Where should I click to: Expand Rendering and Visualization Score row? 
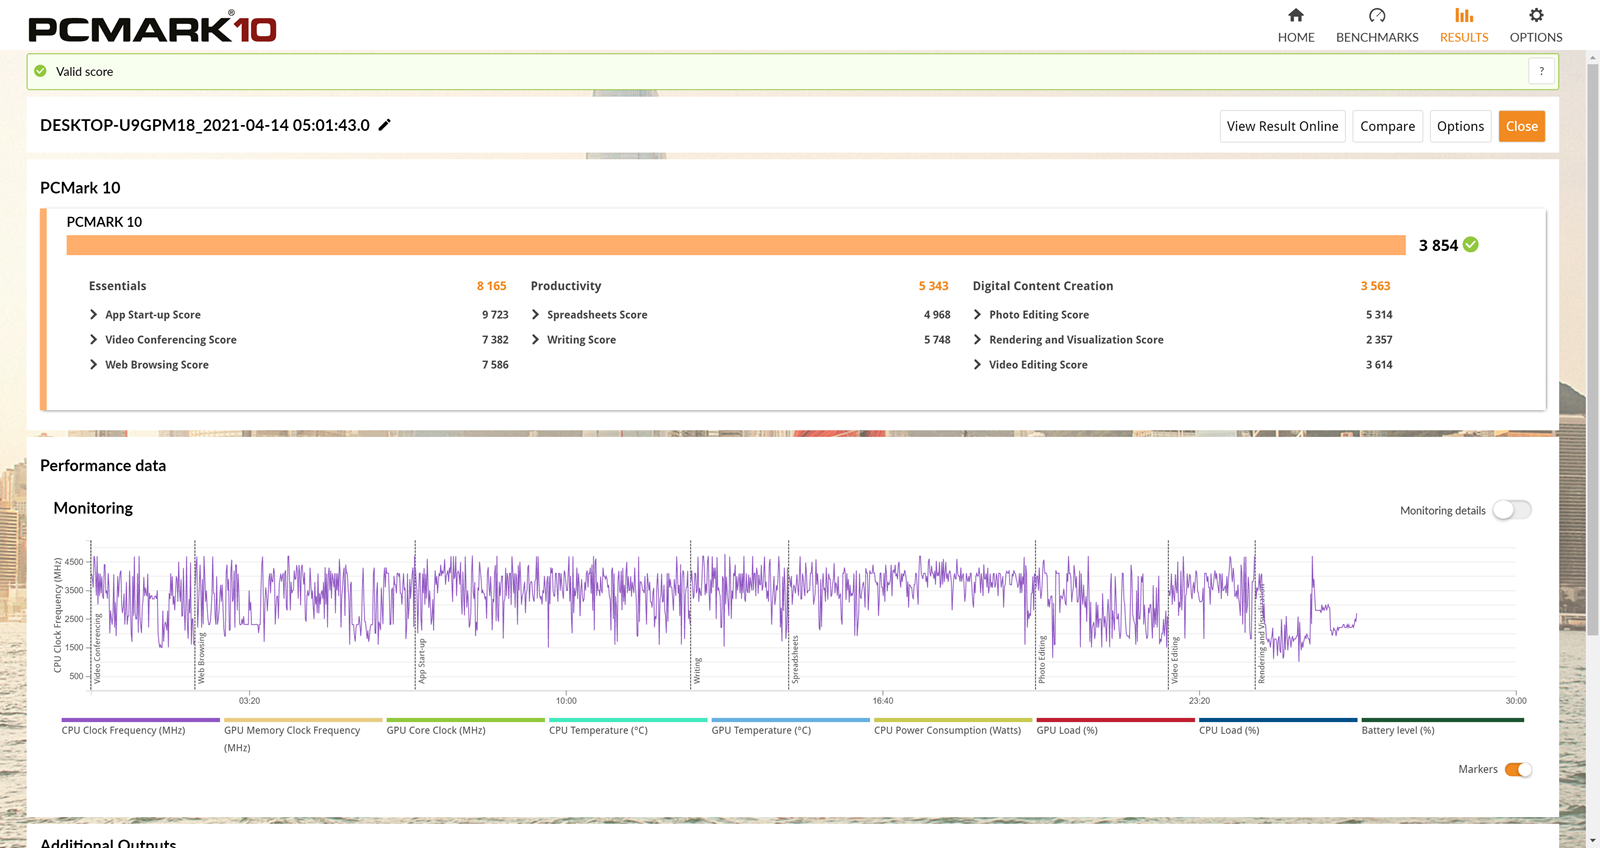tap(978, 340)
